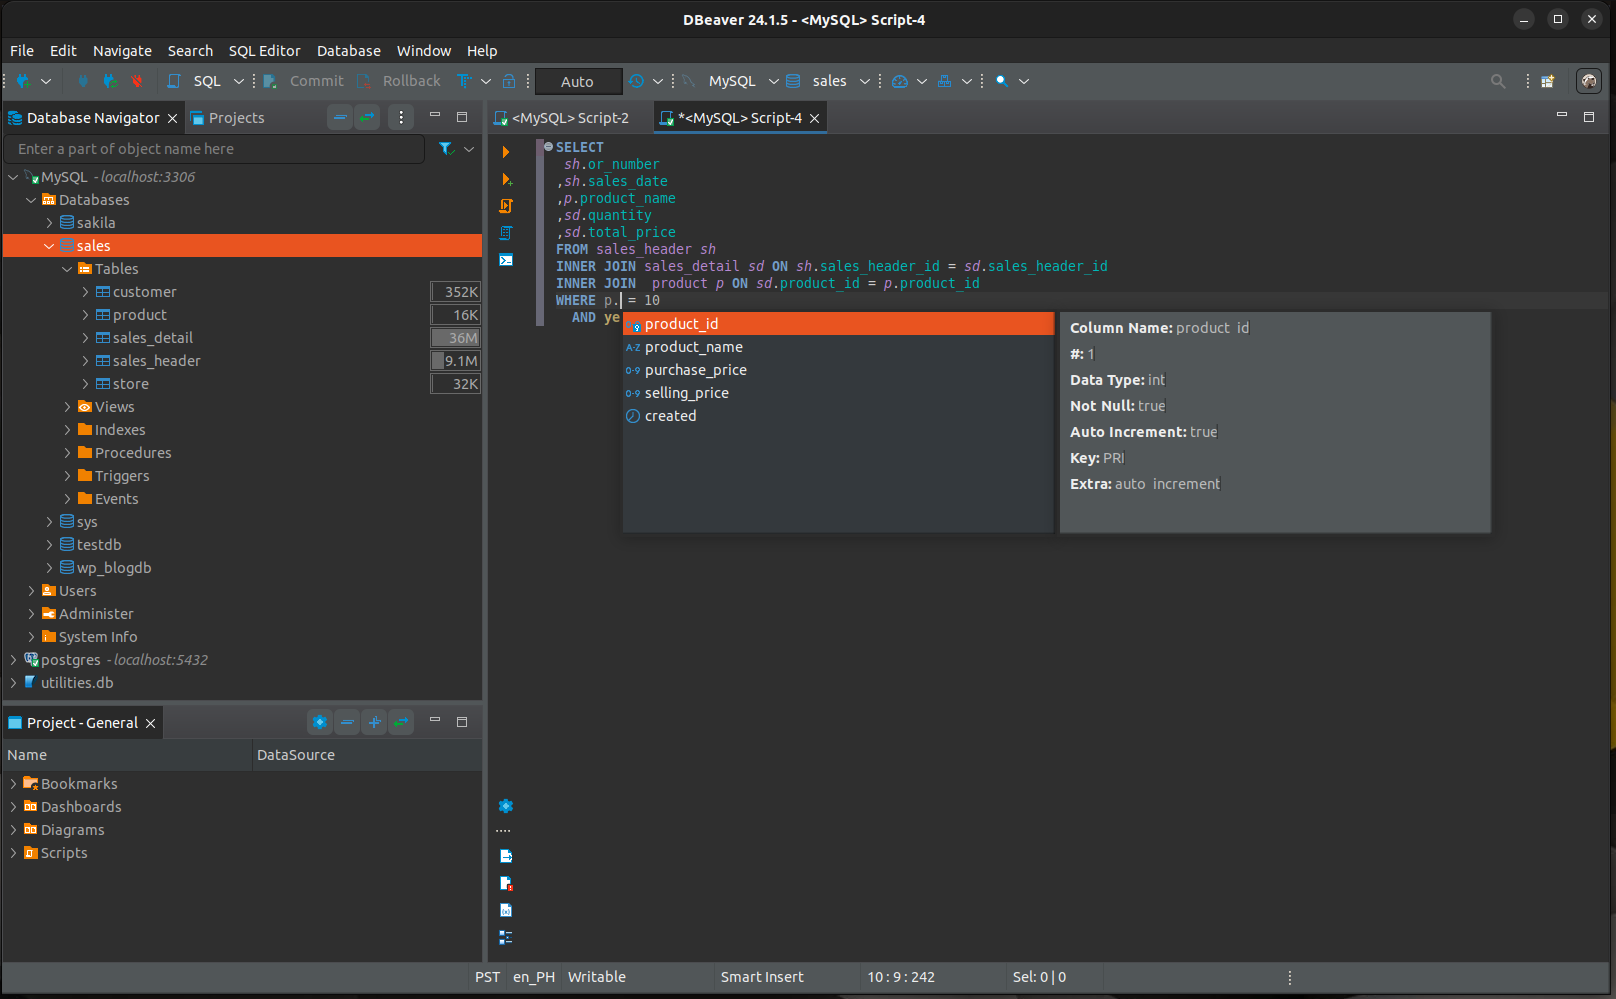Open Project panel configure gear icon
This screenshot has height=999, width=1616.
tap(320, 722)
